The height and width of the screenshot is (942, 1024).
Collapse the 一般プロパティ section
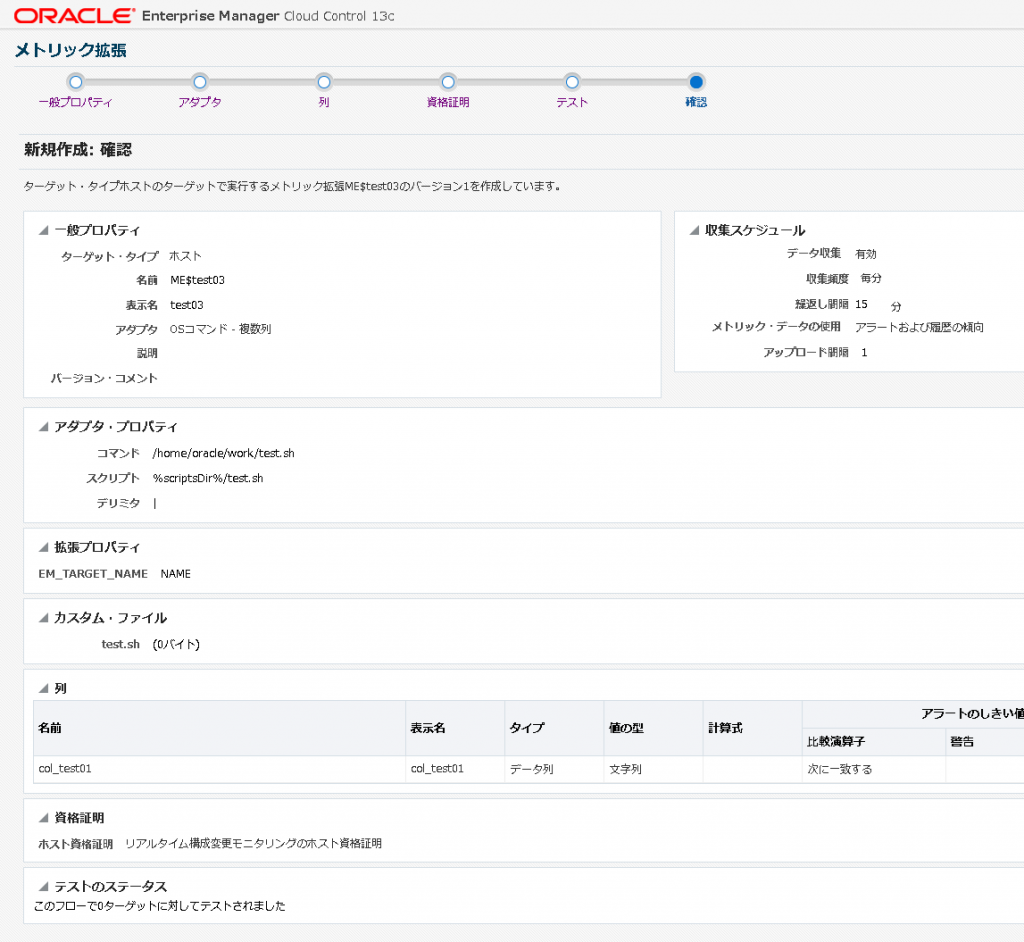tap(44, 230)
